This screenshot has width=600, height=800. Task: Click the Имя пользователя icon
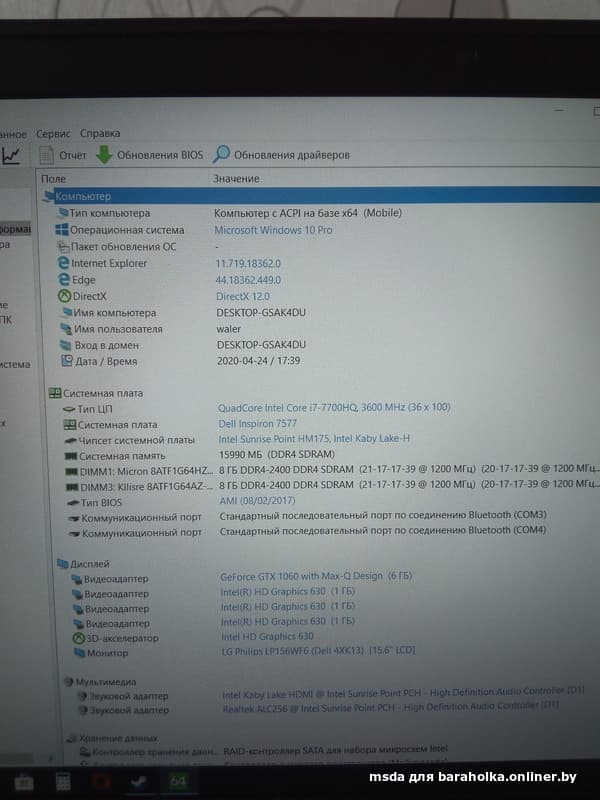pyautogui.click(x=66, y=329)
